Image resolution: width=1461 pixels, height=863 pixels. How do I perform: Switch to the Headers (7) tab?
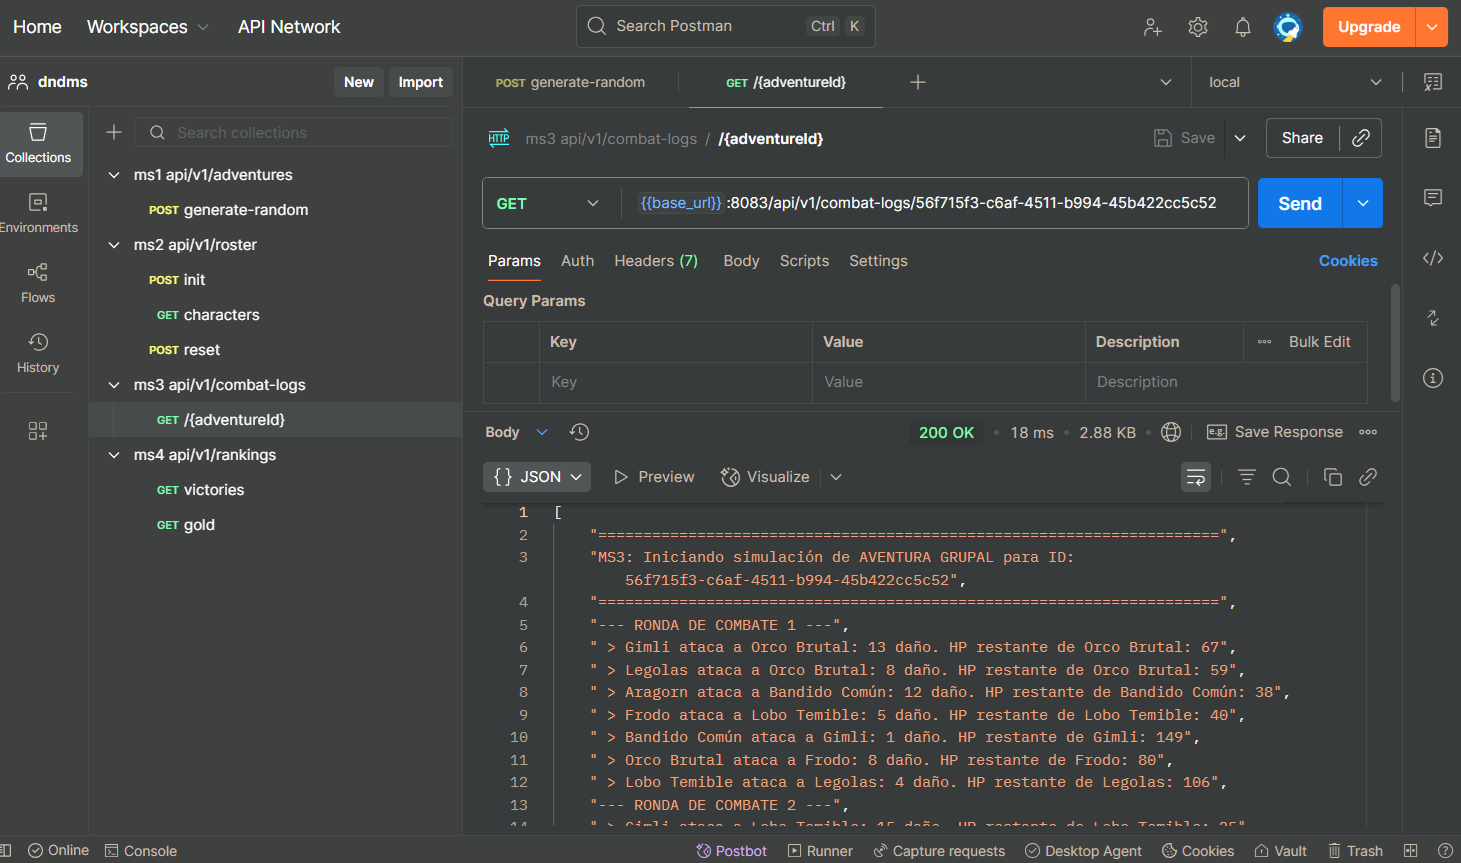(x=656, y=260)
